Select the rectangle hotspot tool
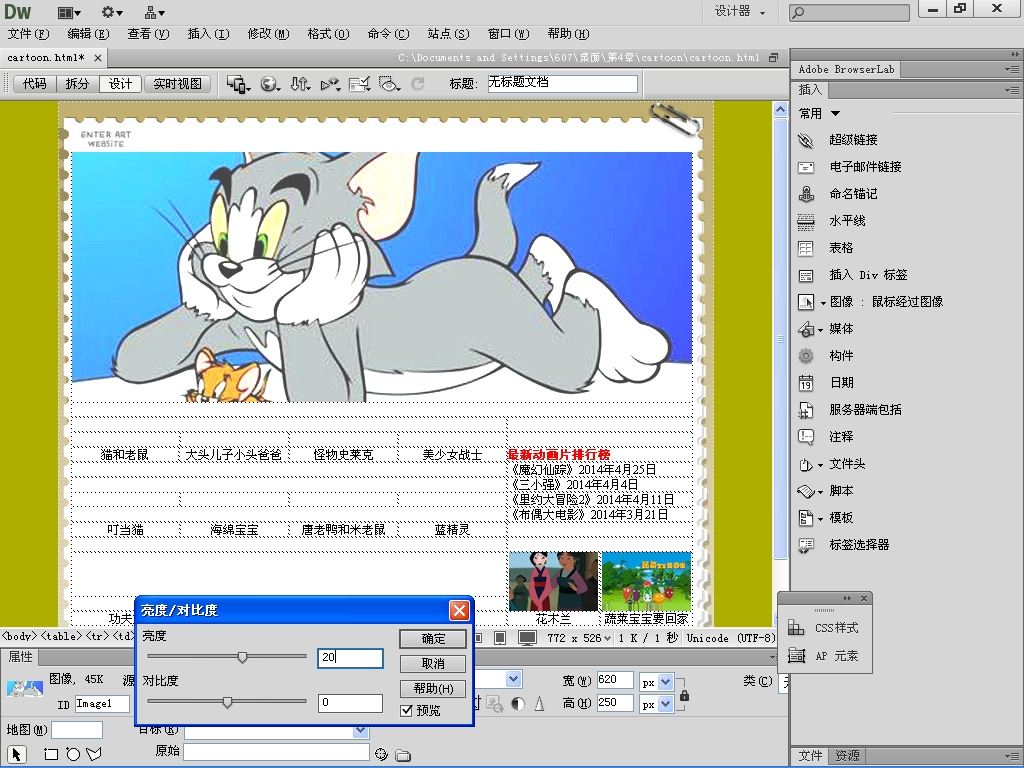1024x768 pixels. (x=50, y=754)
